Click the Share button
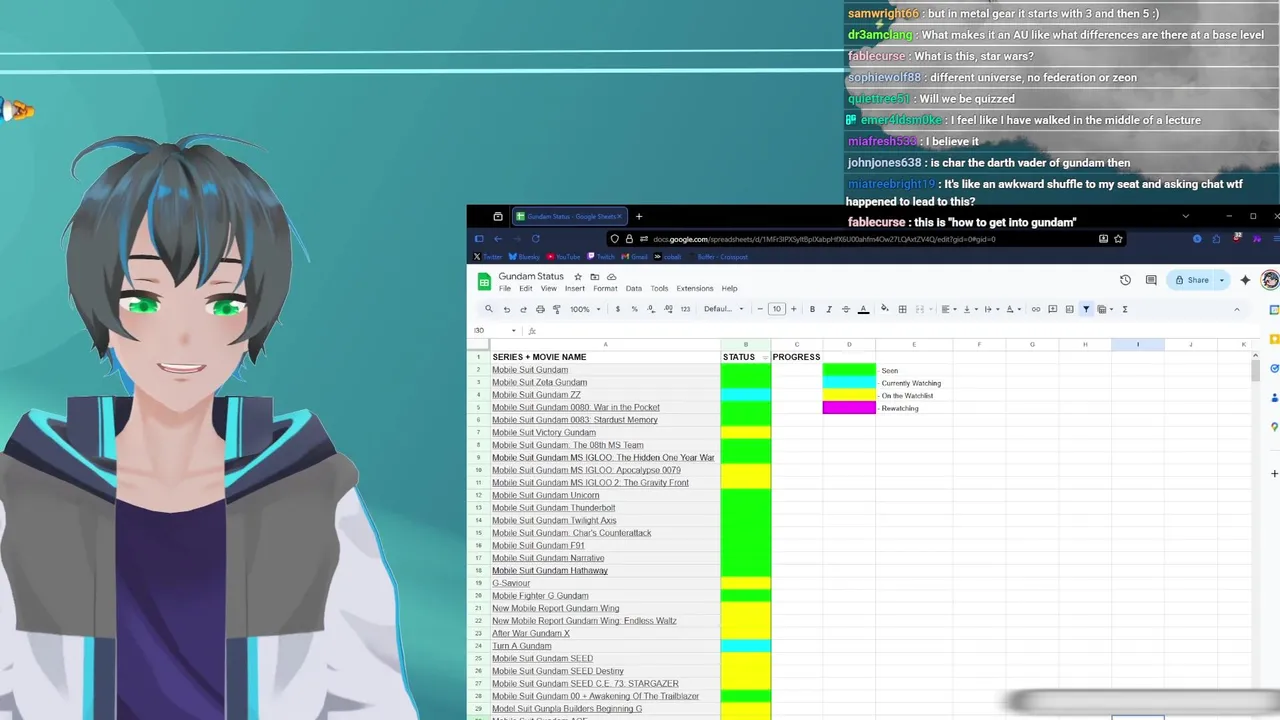The height and width of the screenshot is (720, 1280). [x=1192, y=280]
